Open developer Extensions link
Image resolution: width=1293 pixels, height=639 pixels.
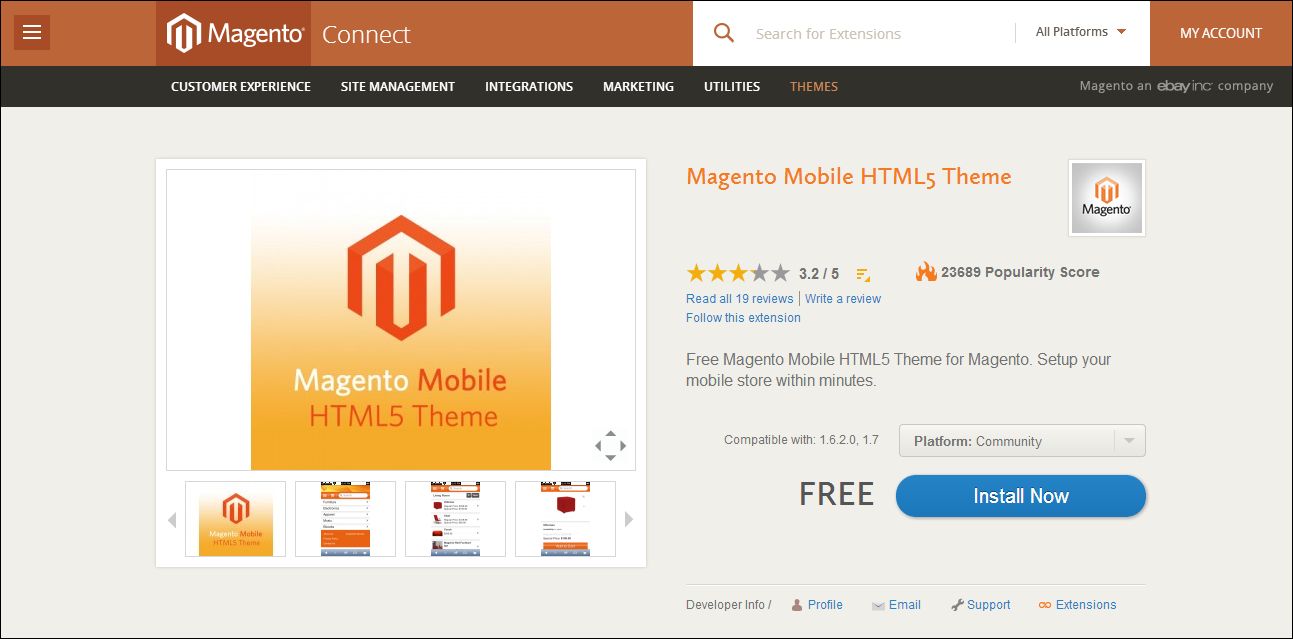click(x=1086, y=605)
